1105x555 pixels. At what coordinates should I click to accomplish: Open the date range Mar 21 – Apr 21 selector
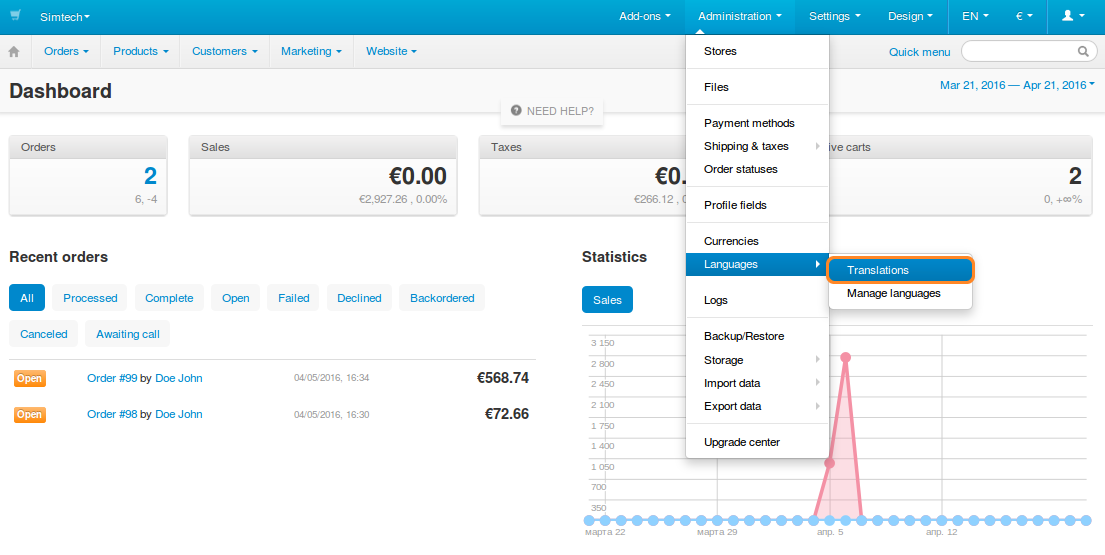pos(1017,85)
